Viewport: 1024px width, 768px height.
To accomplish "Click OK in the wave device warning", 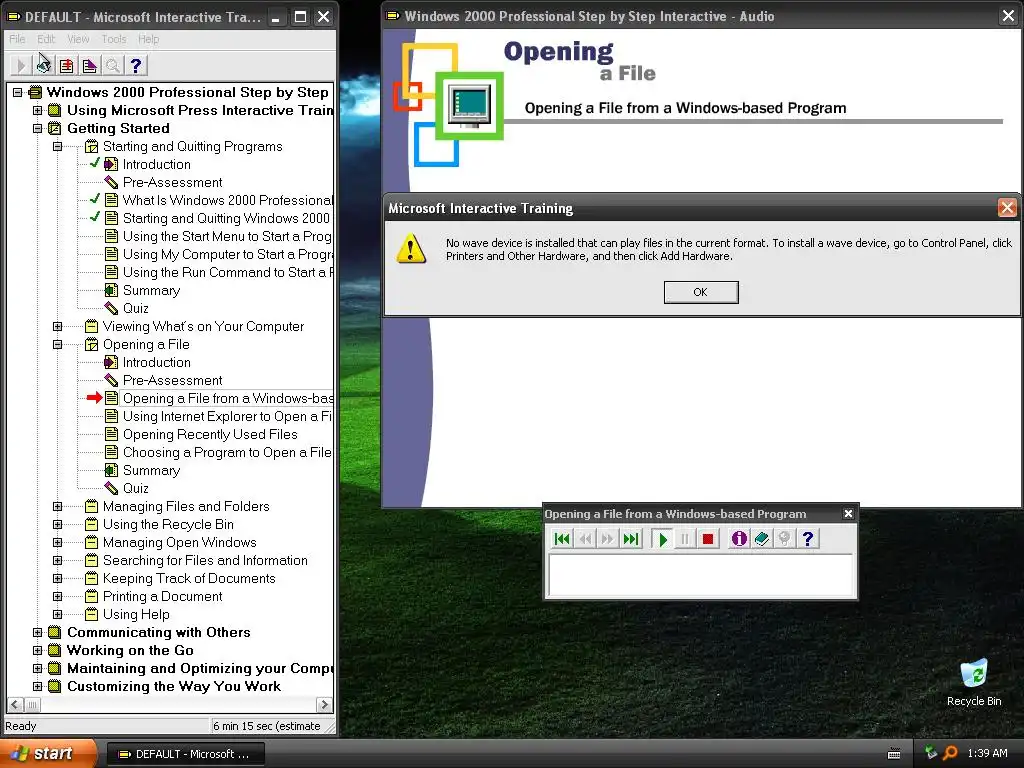I will click(701, 292).
